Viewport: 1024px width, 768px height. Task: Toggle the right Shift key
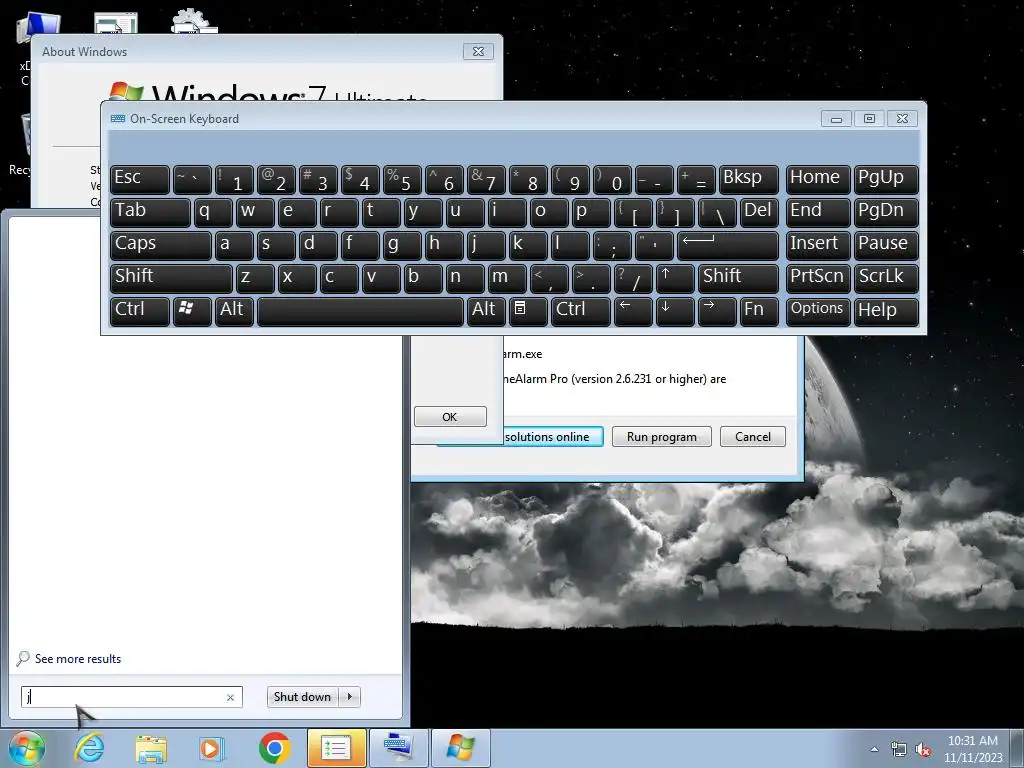739,278
